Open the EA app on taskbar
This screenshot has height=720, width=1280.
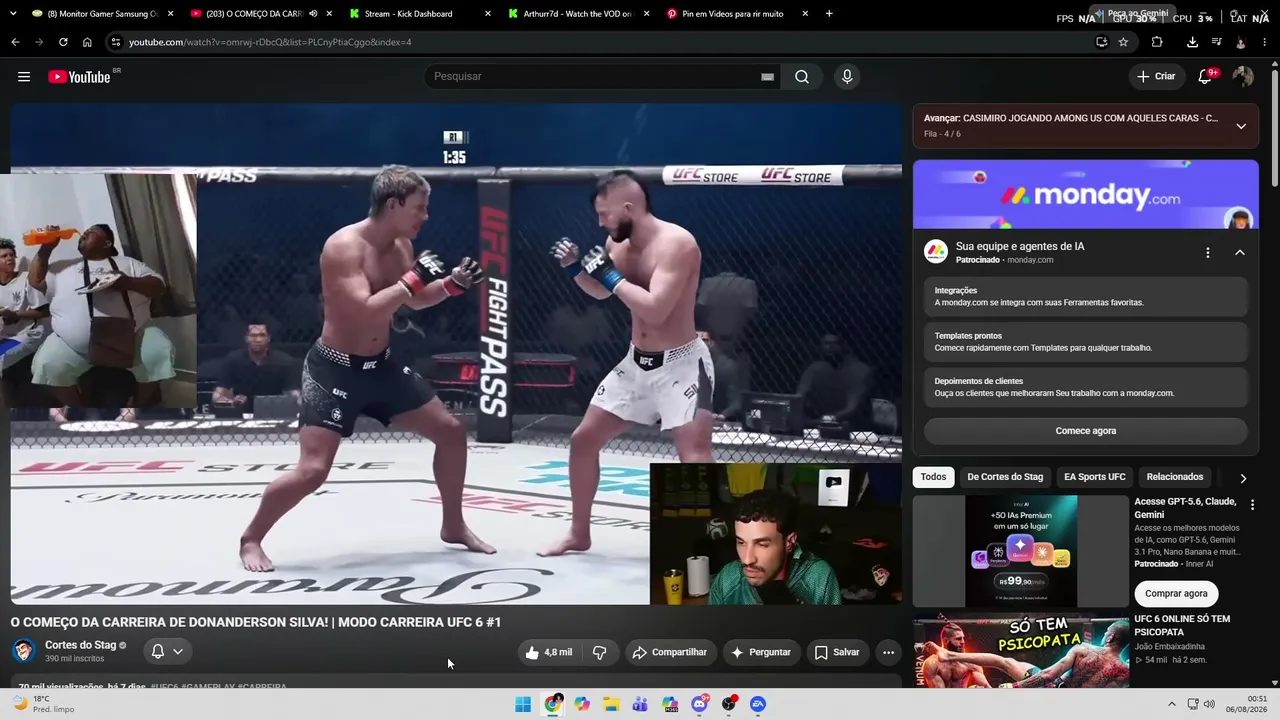[x=758, y=704]
